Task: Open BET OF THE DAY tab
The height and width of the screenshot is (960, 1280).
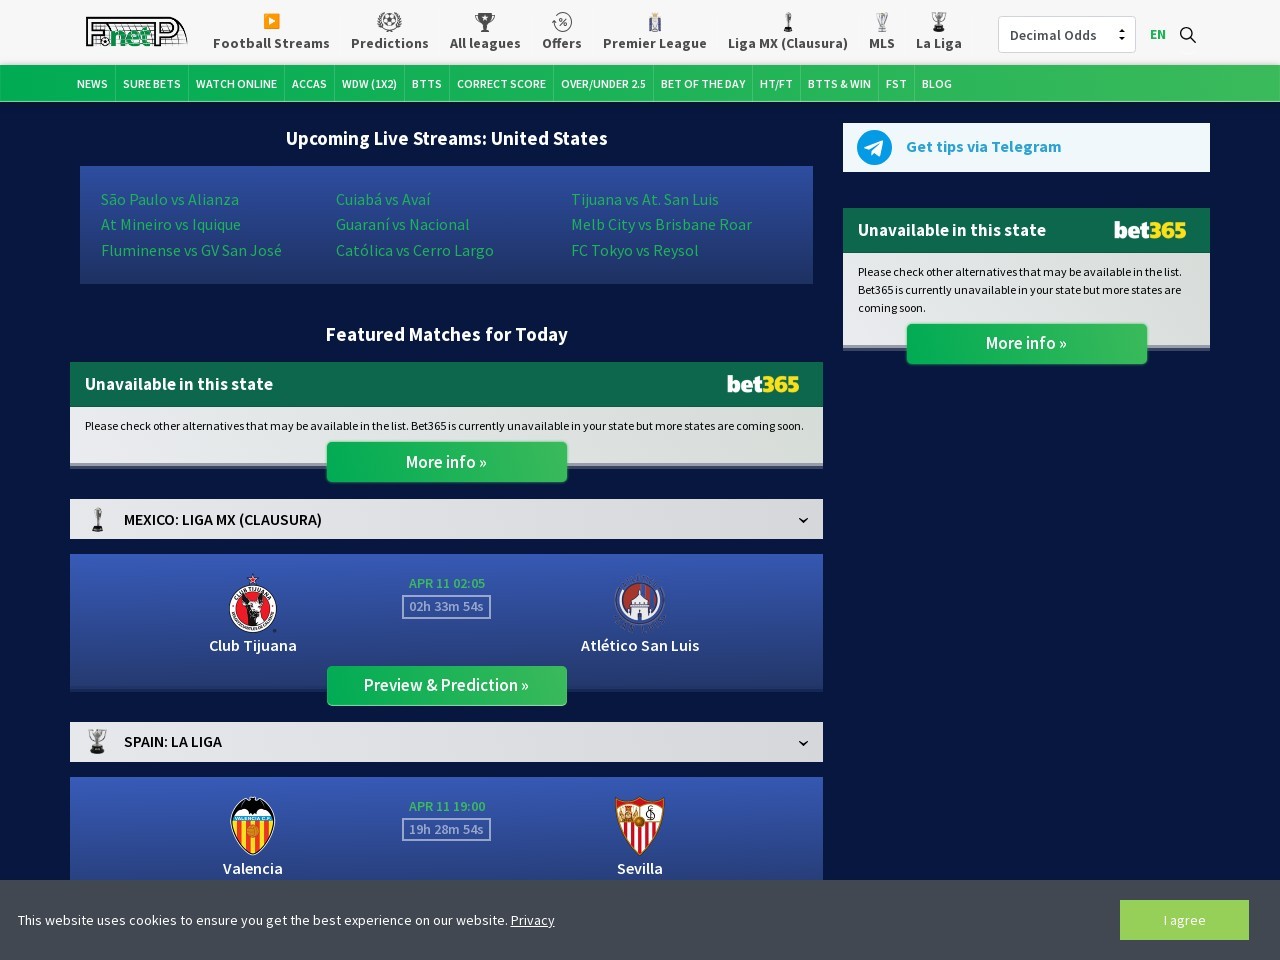Action: 703,84
